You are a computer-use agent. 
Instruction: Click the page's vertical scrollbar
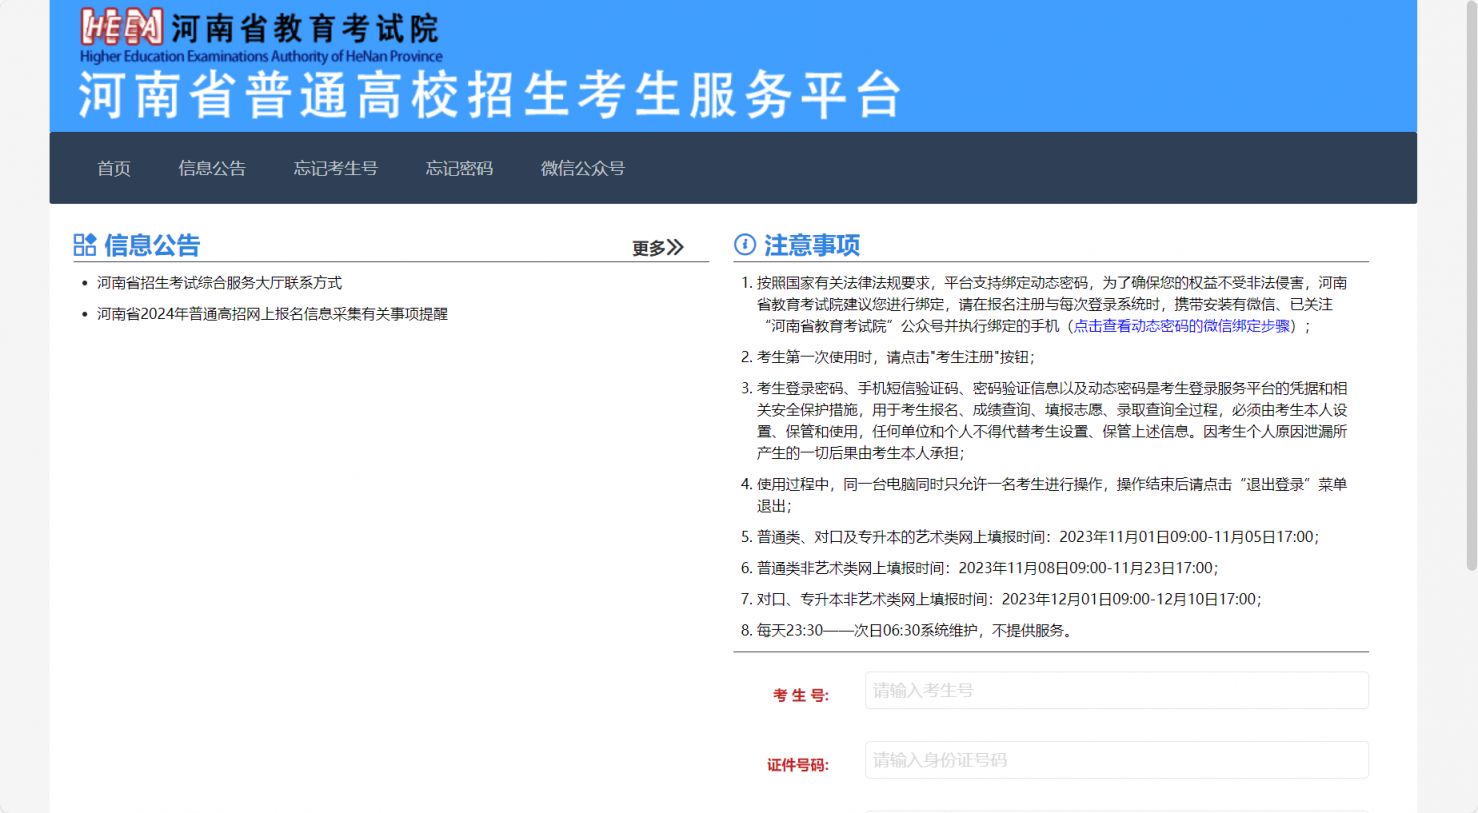click(x=1471, y=300)
